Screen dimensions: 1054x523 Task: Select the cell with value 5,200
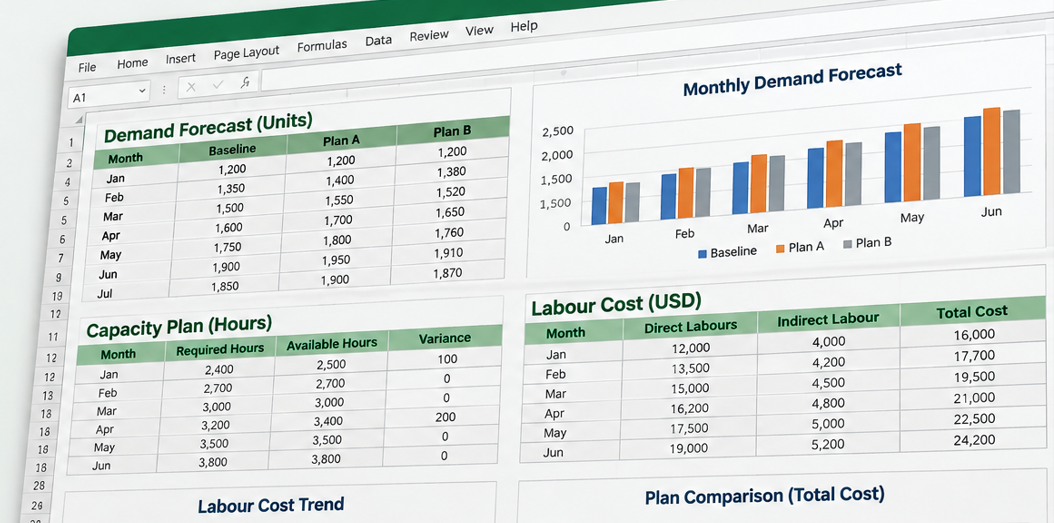click(x=828, y=444)
